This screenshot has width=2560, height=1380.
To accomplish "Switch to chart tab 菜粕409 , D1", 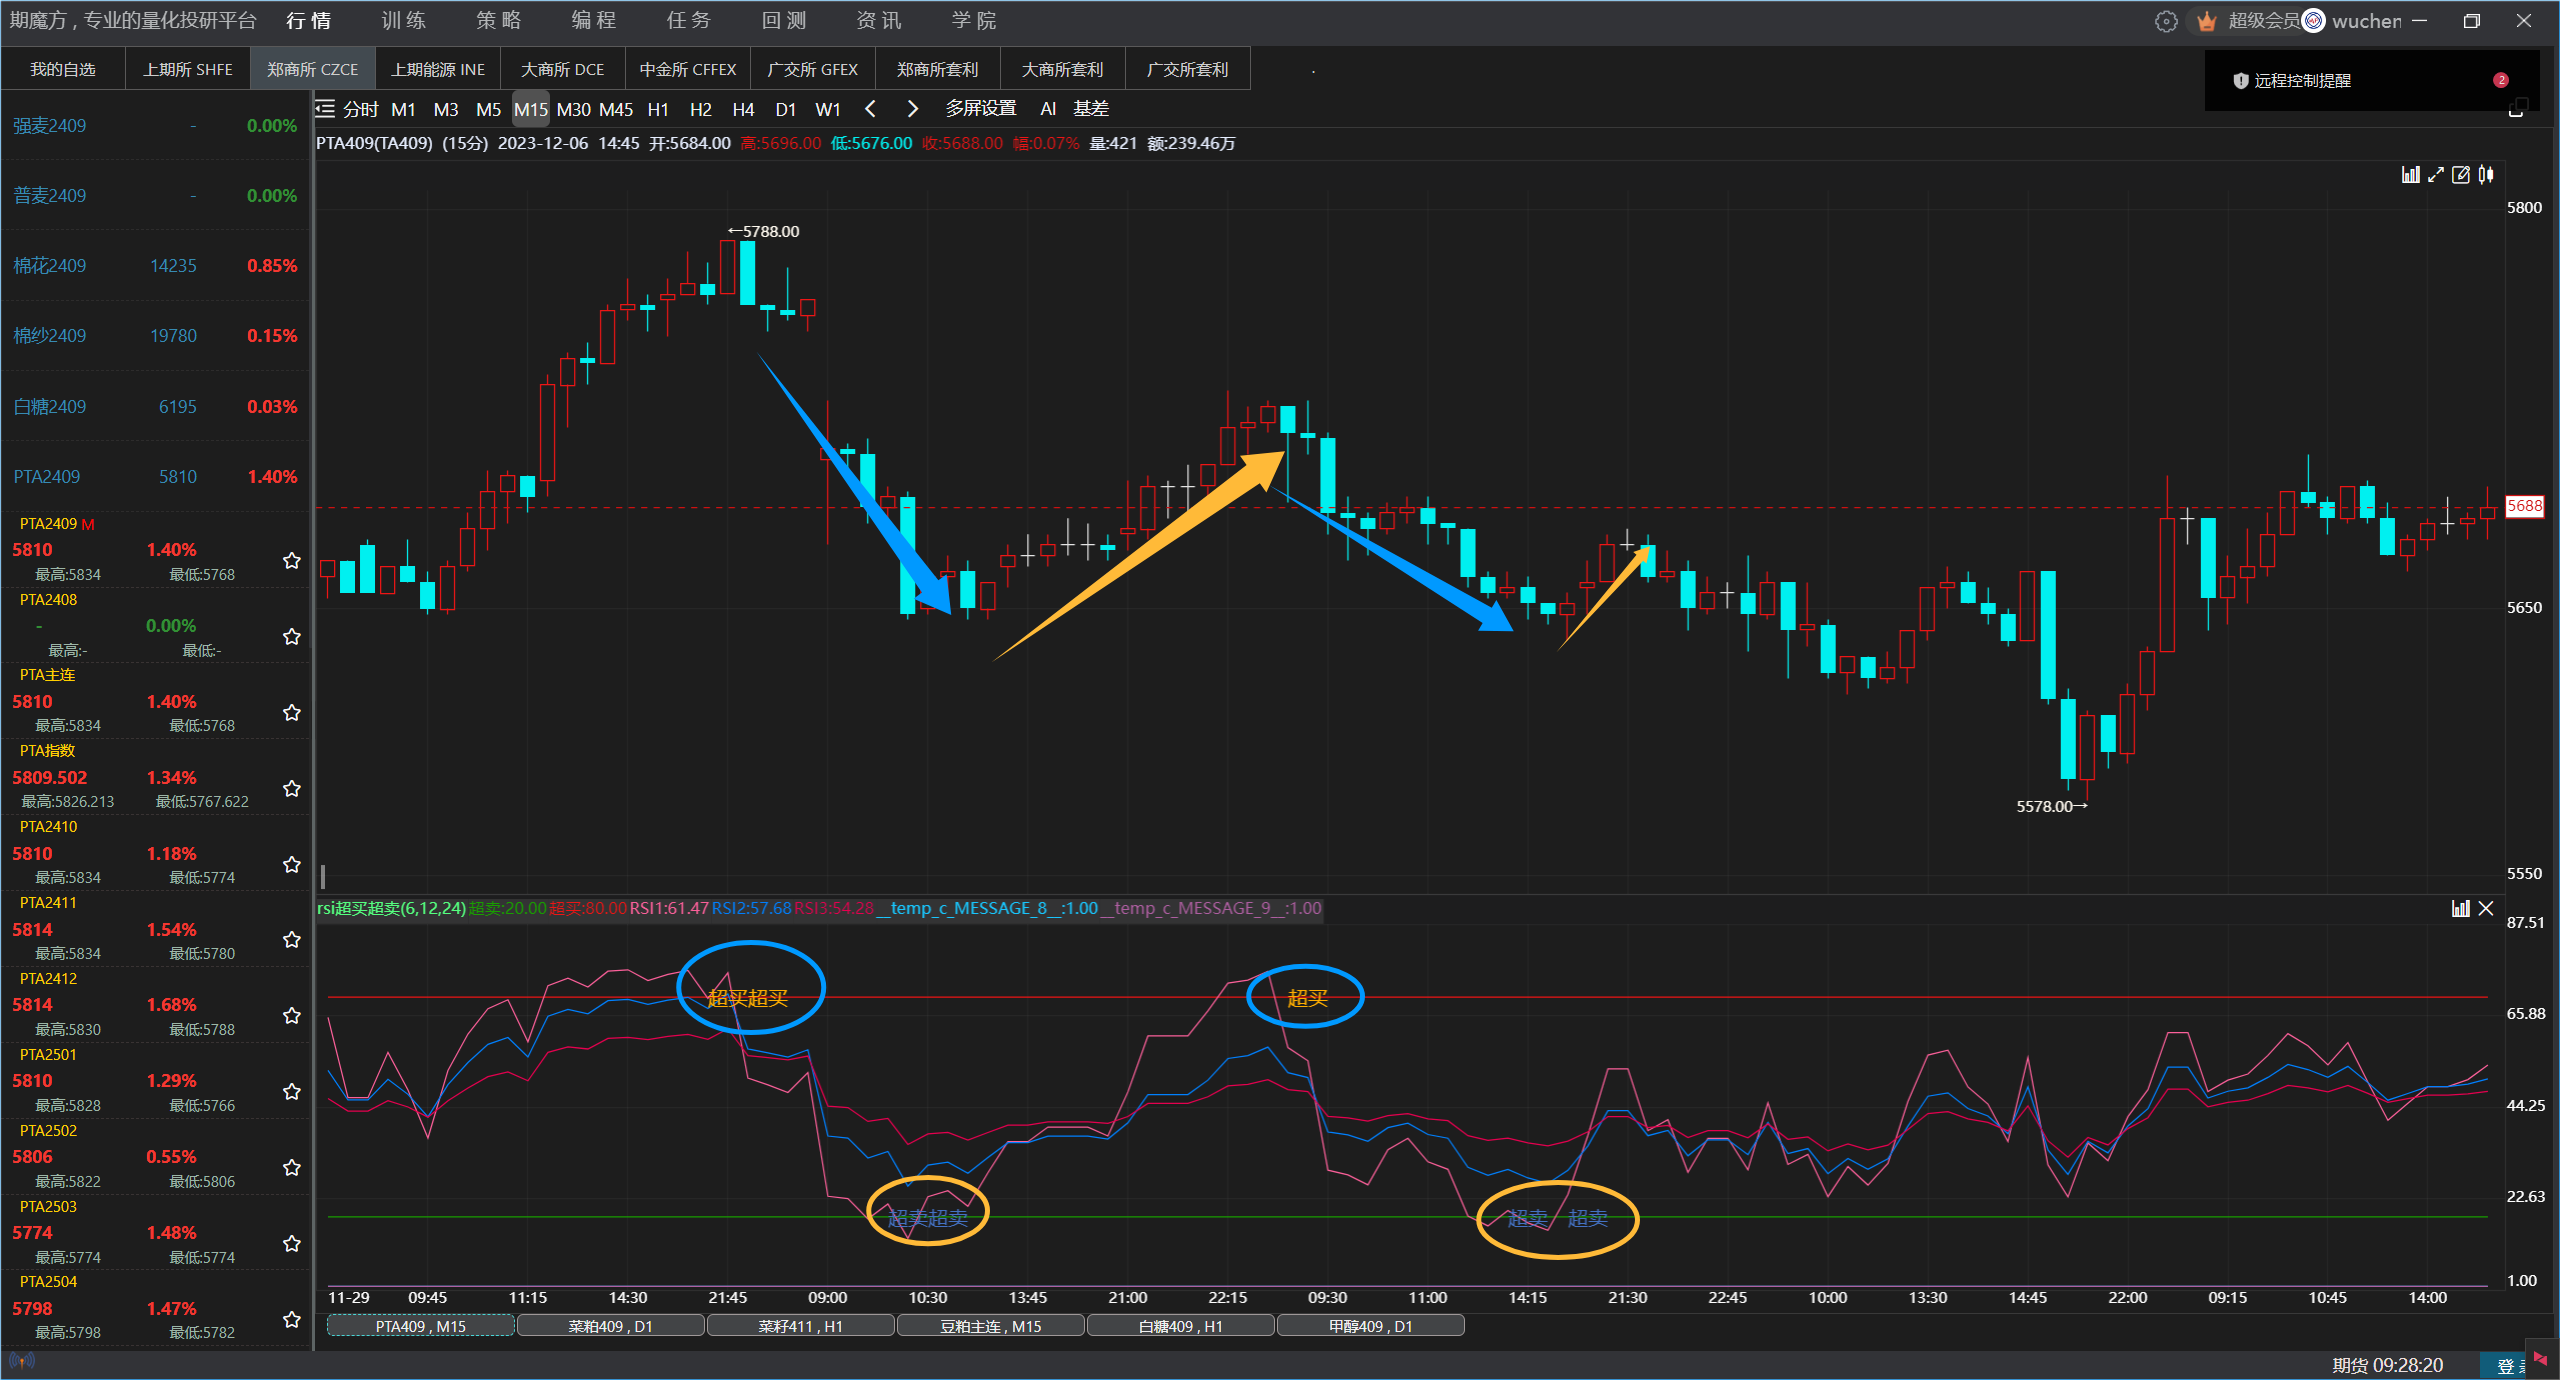I will pos(610,1326).
